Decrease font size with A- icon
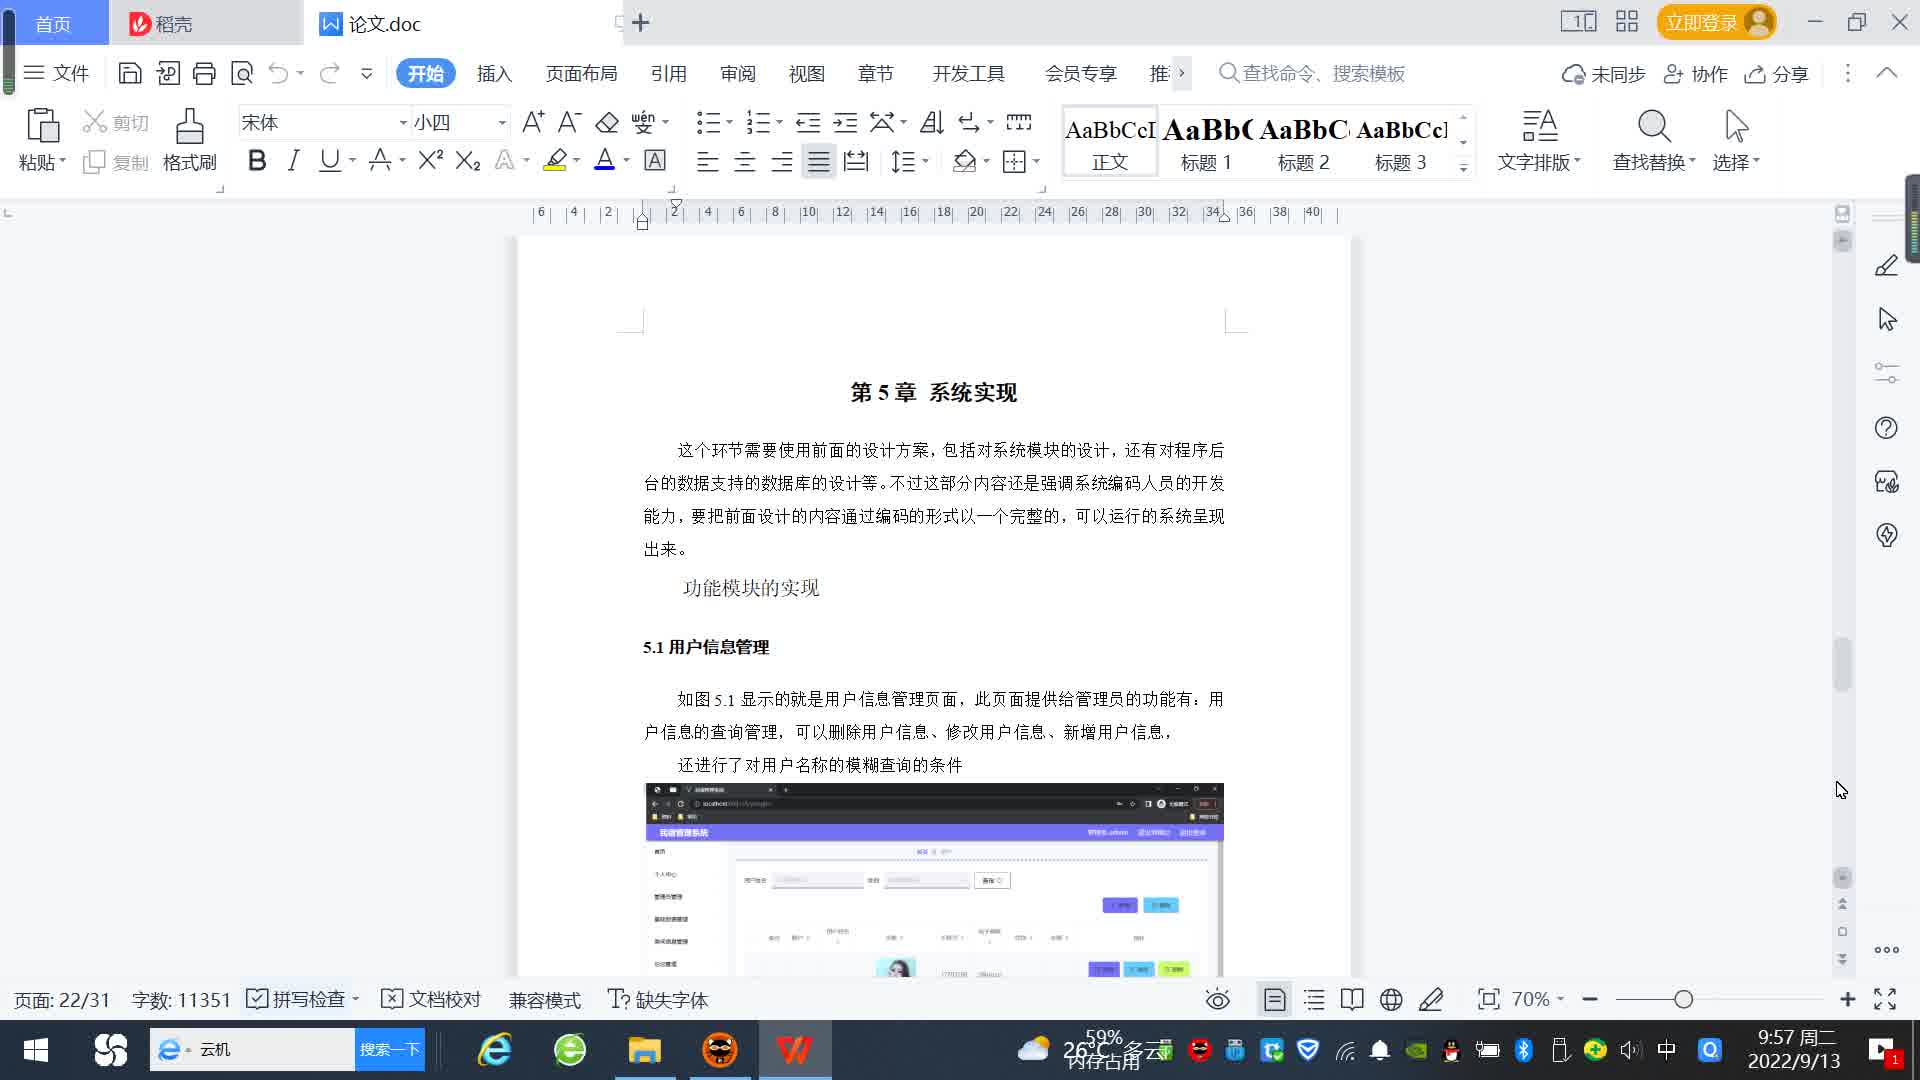This screenshot has height=1080, width=1920. 569,122
